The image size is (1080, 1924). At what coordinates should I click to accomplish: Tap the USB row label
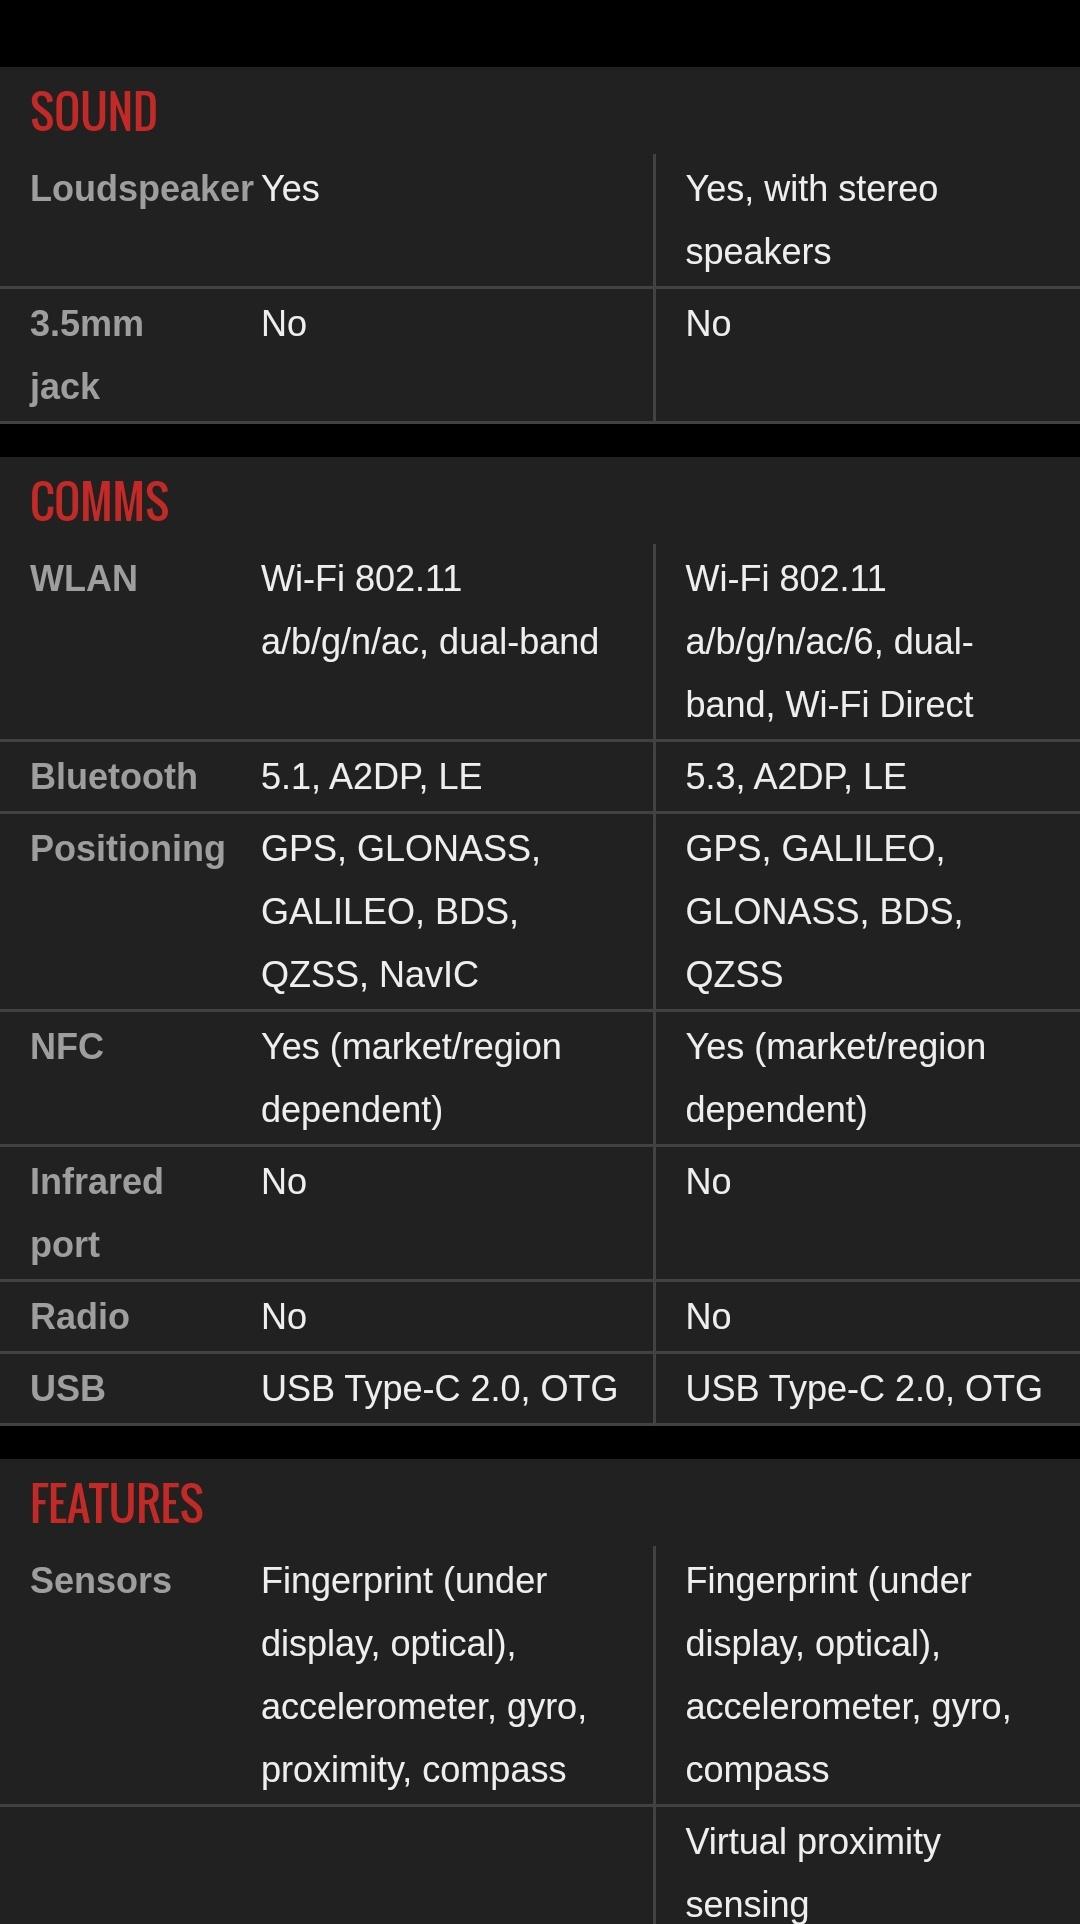(x=68, y=1389)
